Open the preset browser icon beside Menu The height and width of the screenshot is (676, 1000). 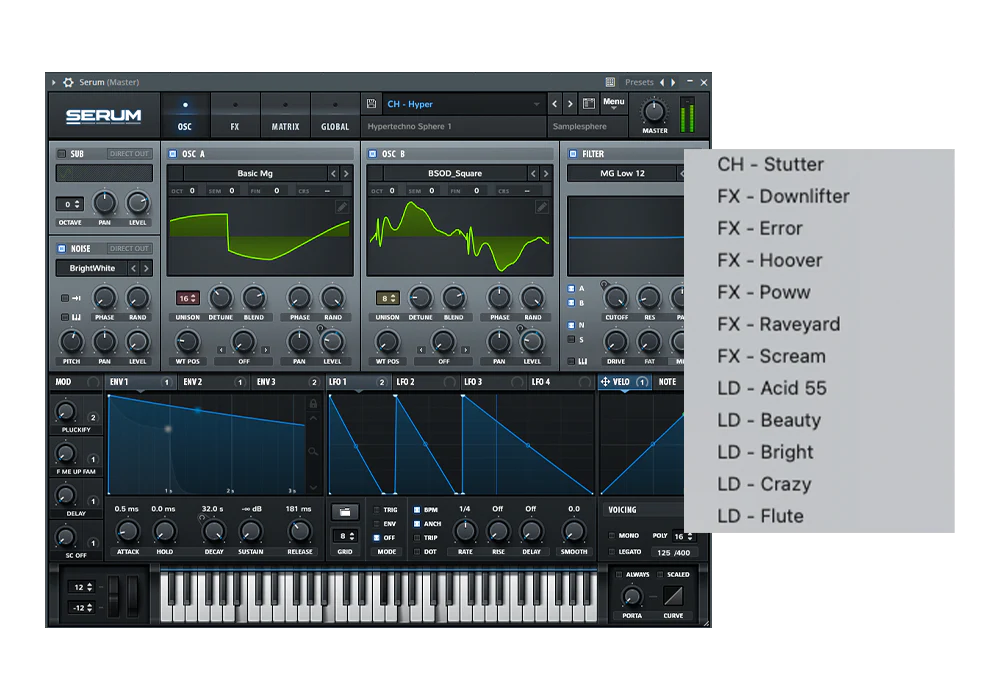pos(589,104)
